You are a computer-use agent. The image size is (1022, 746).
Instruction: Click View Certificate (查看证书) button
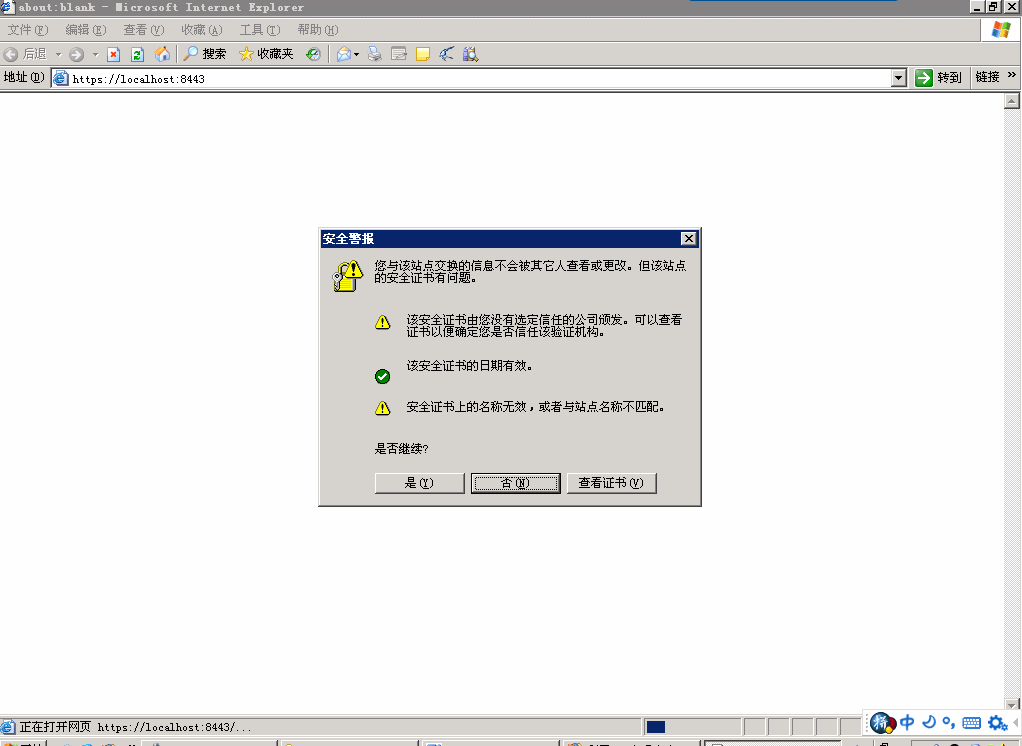(611, 483)
